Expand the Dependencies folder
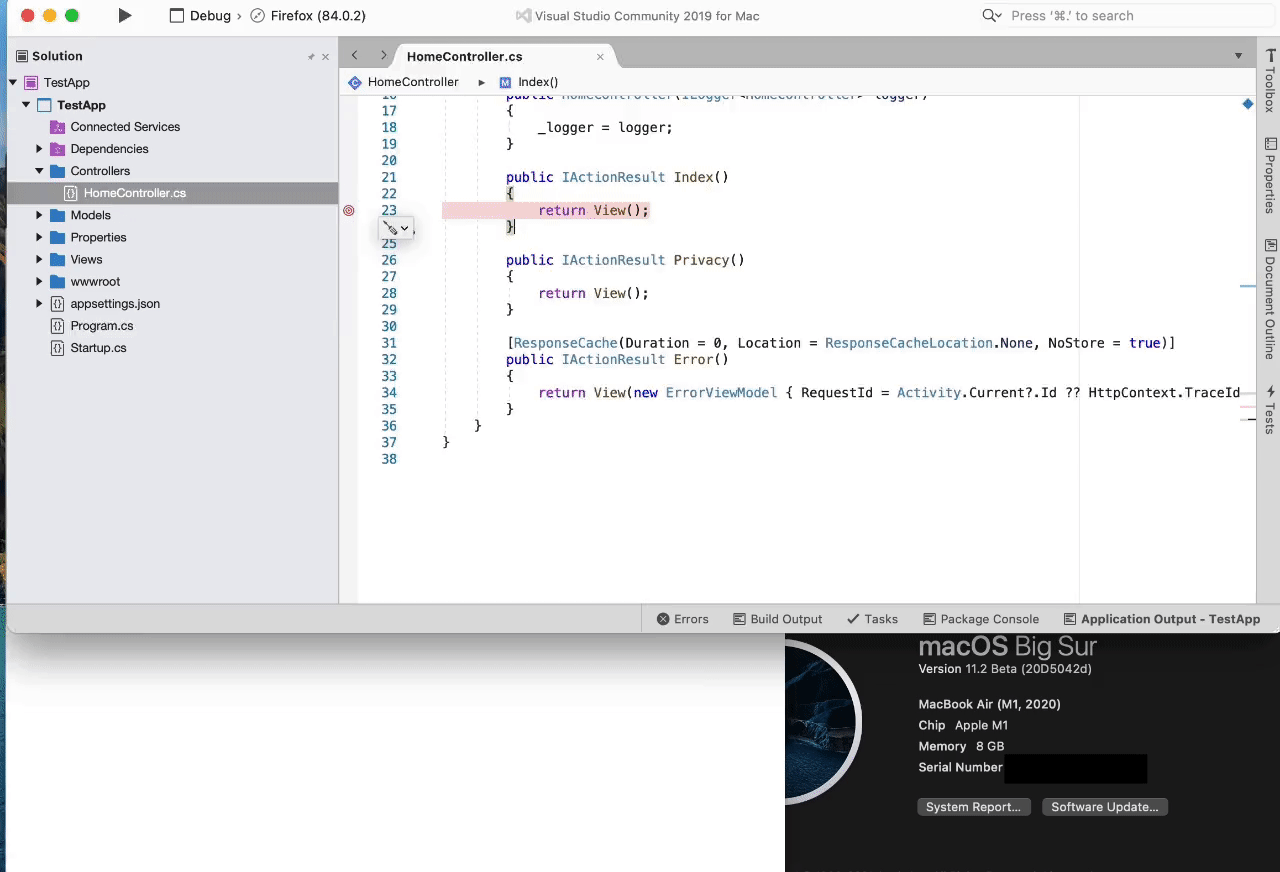The width and height of the screenshot is (1280, 872). pos(39,149)
